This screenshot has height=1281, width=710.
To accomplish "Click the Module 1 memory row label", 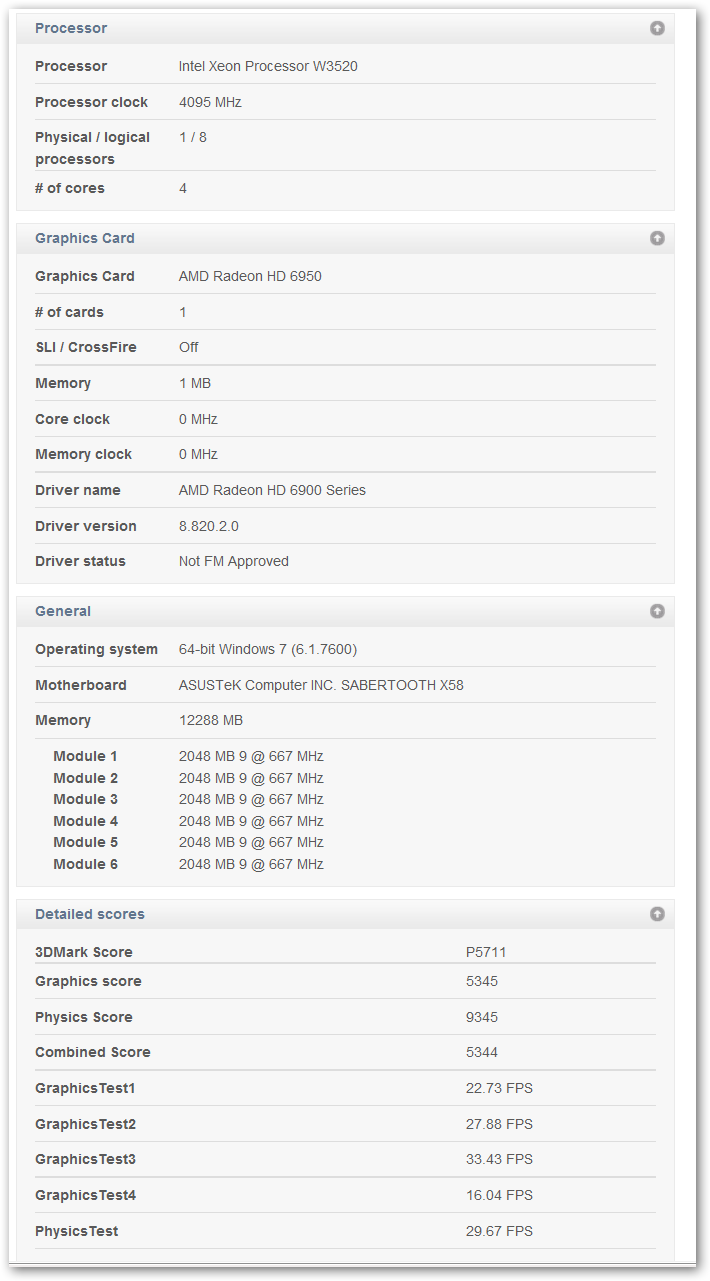I will pos(86,756).
